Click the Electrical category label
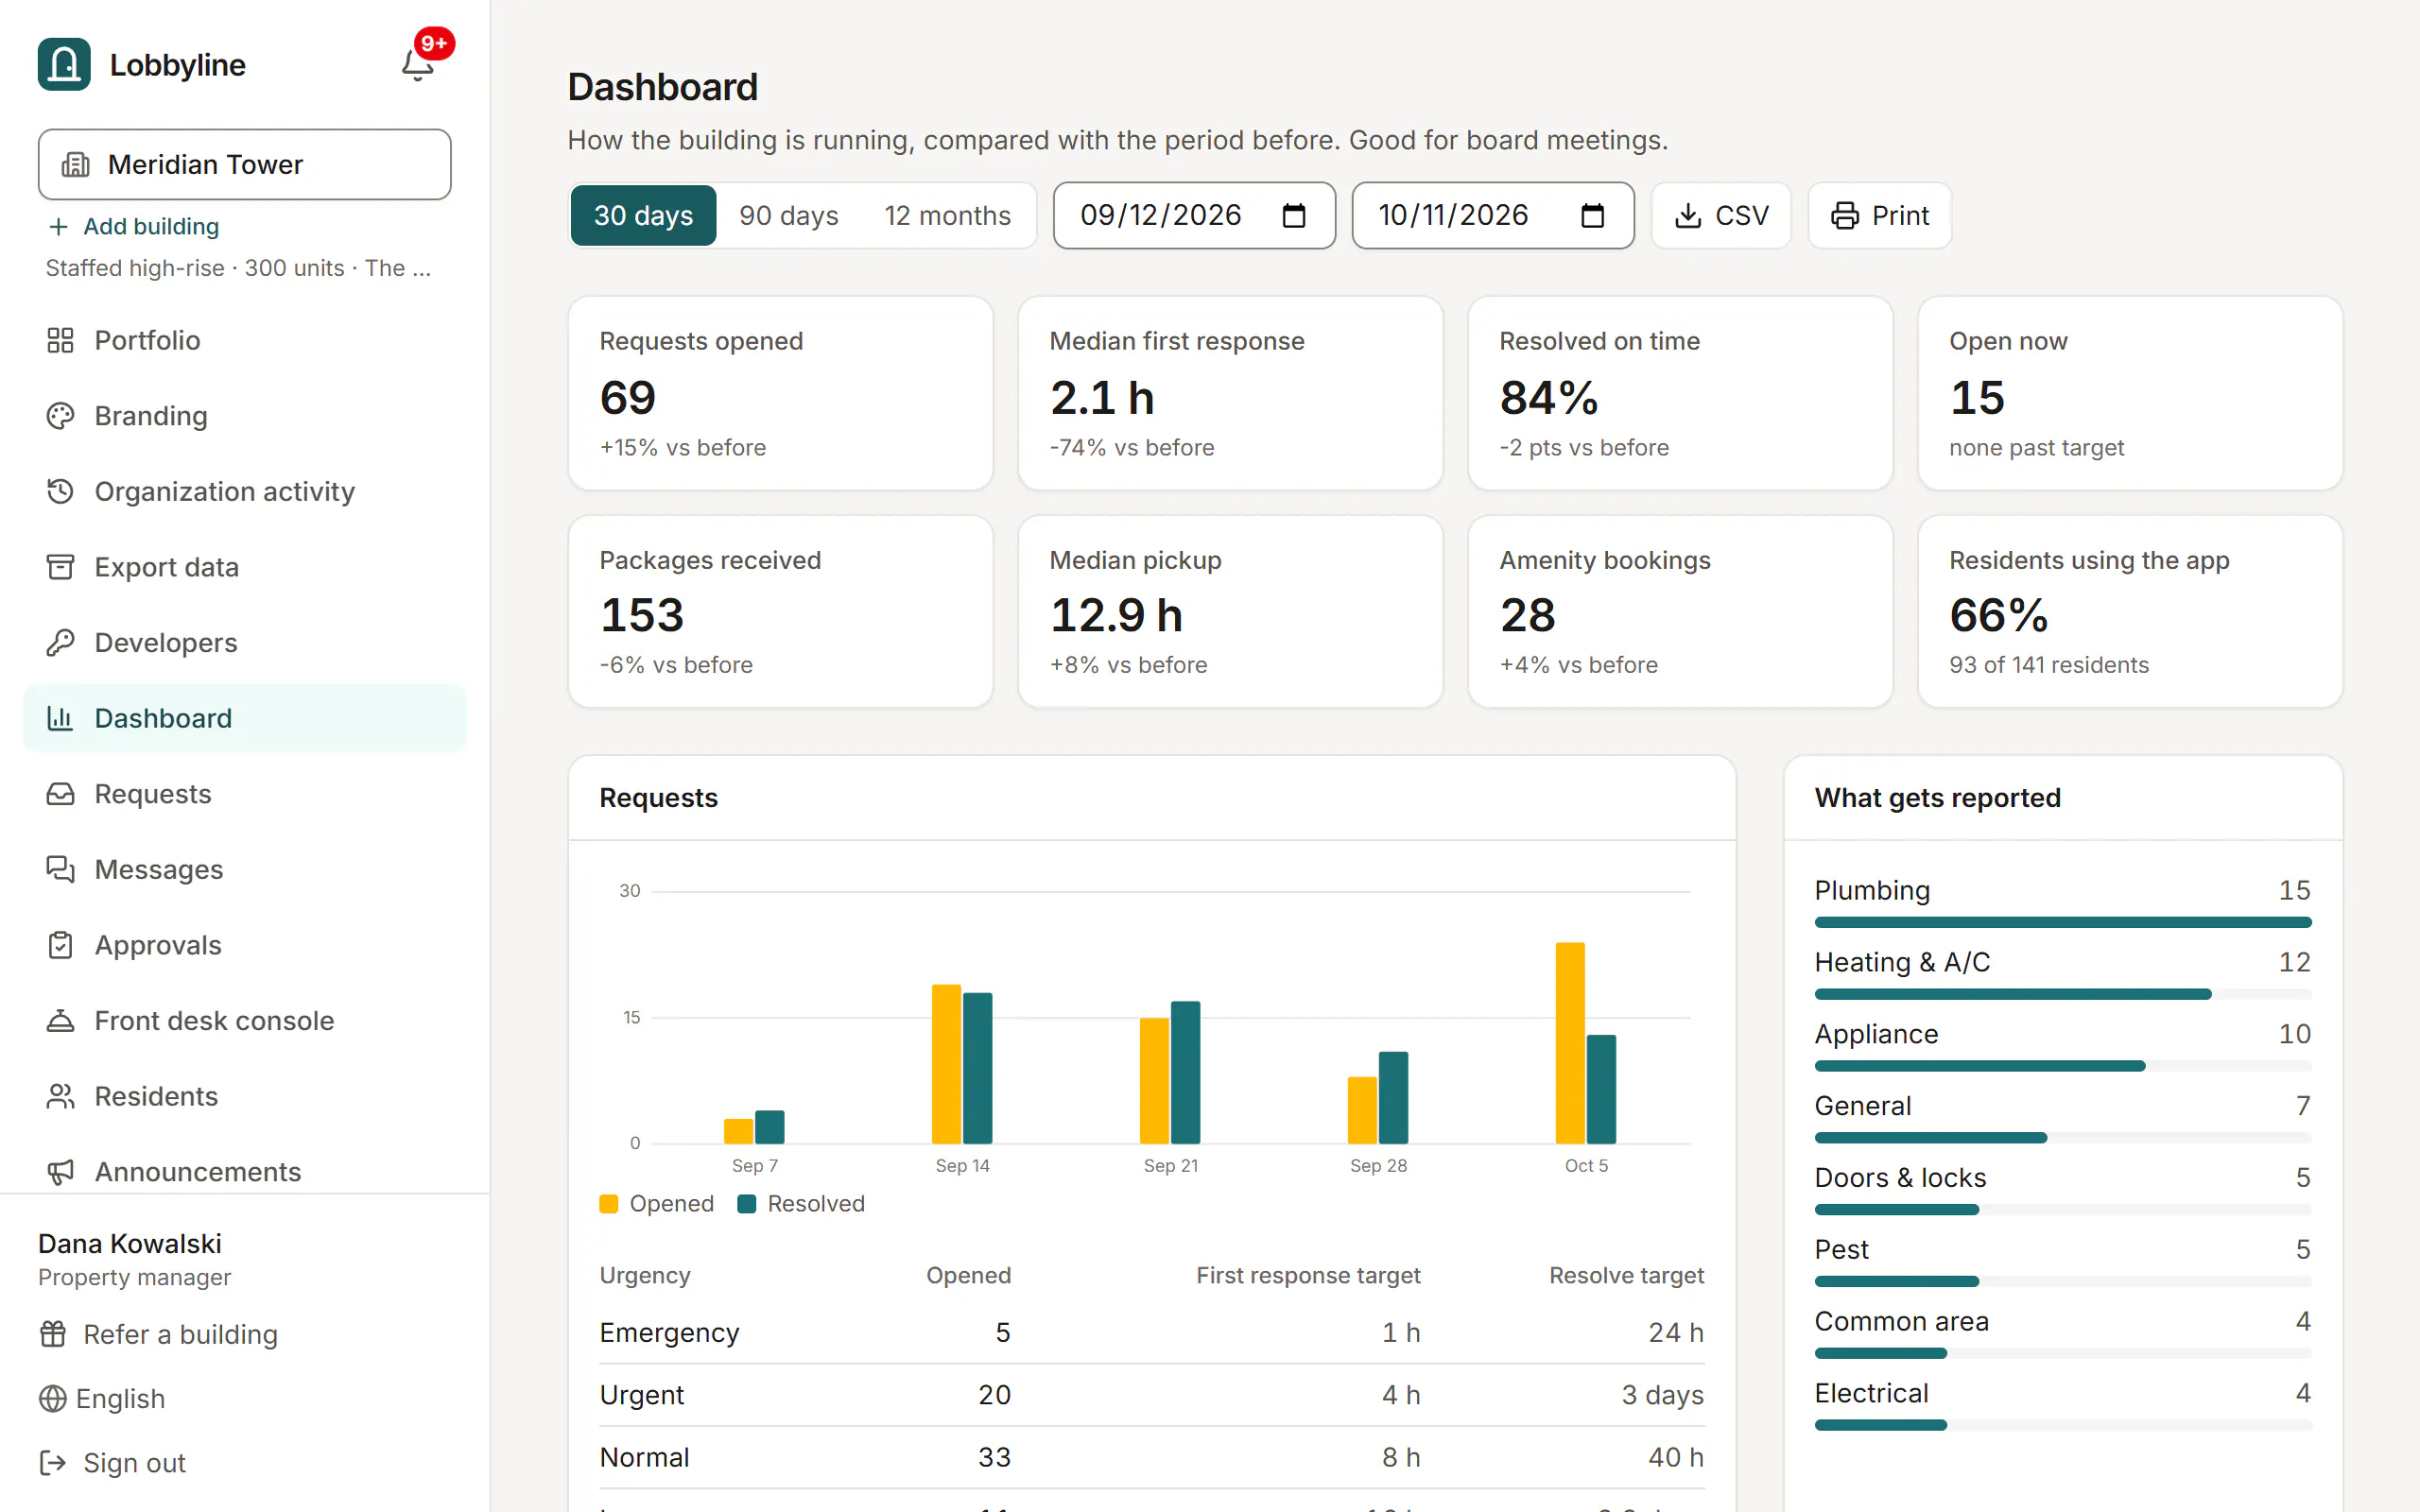2420x1512 pixels. point(1871,1393)
